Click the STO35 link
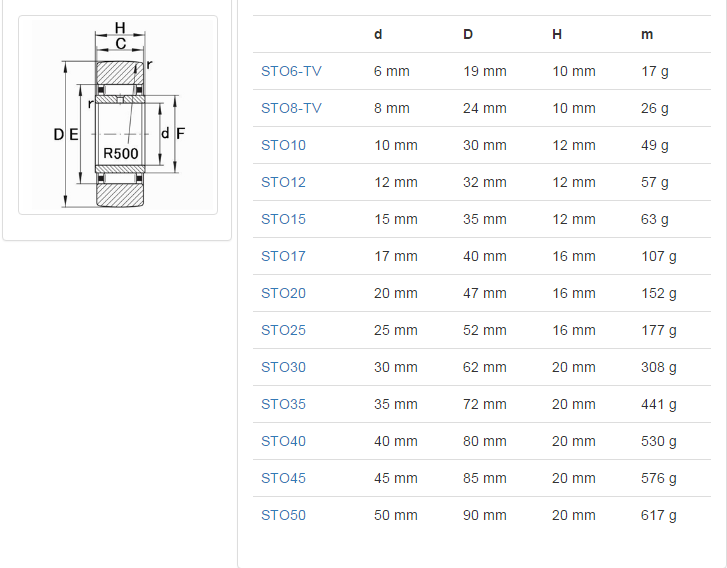Viewport: 727px width, 568px height. click(283, 404)
